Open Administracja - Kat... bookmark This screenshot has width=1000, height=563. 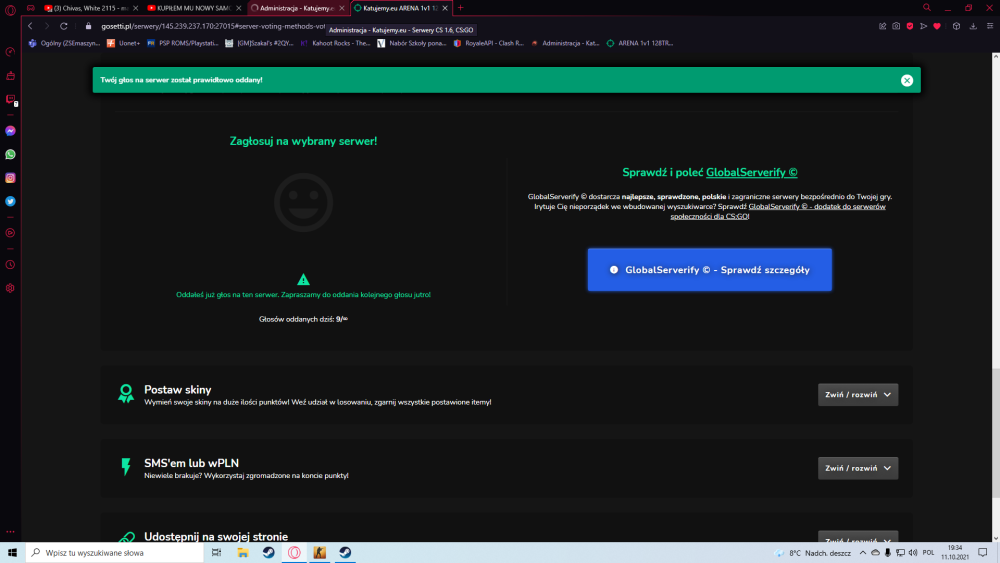pos(565,43)
